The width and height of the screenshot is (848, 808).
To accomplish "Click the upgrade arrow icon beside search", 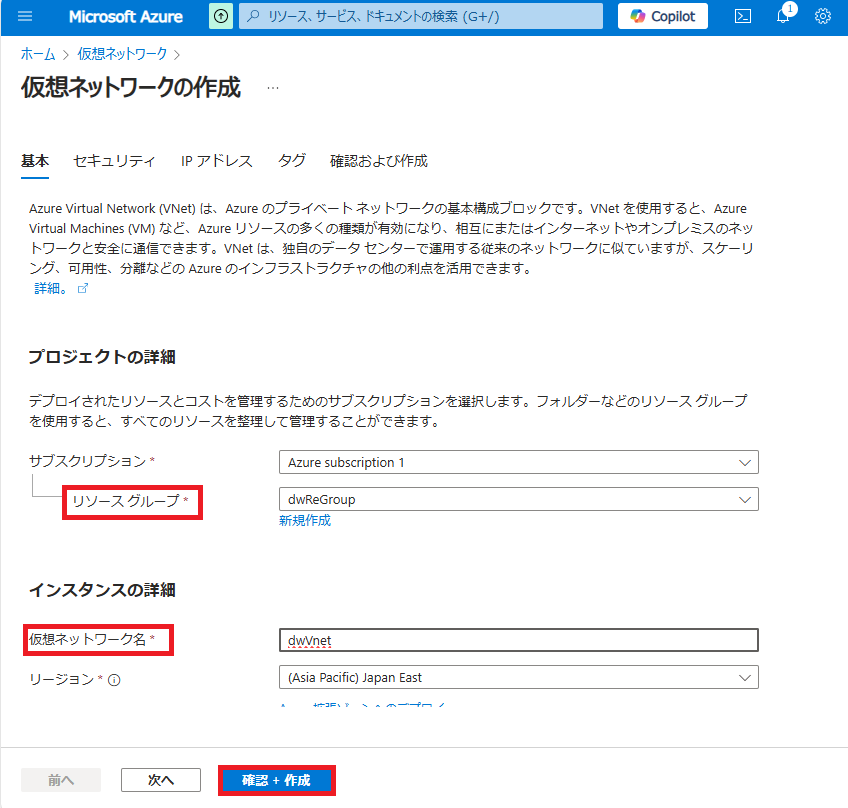I will click(221, 16).
